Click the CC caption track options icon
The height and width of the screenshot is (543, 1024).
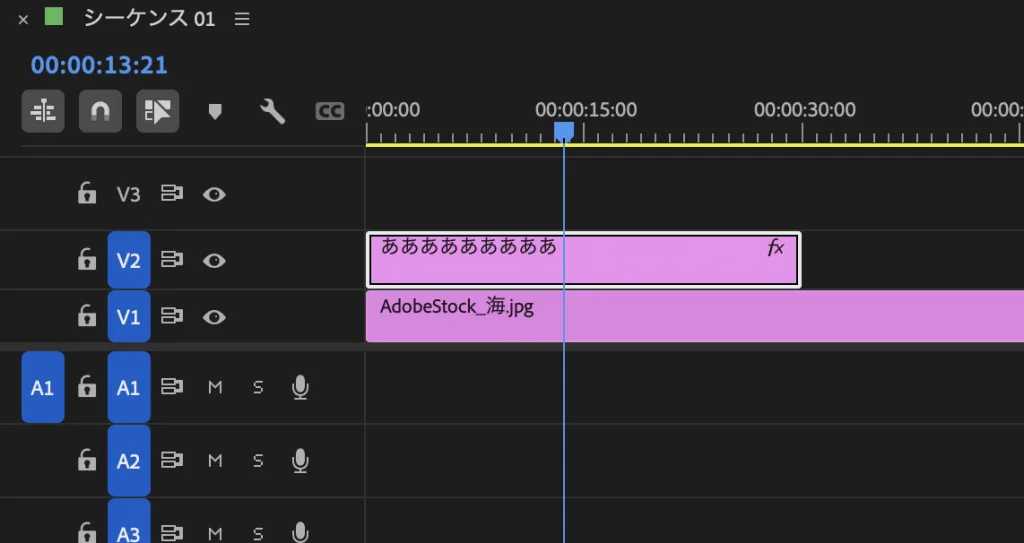(x=330, y=111)
